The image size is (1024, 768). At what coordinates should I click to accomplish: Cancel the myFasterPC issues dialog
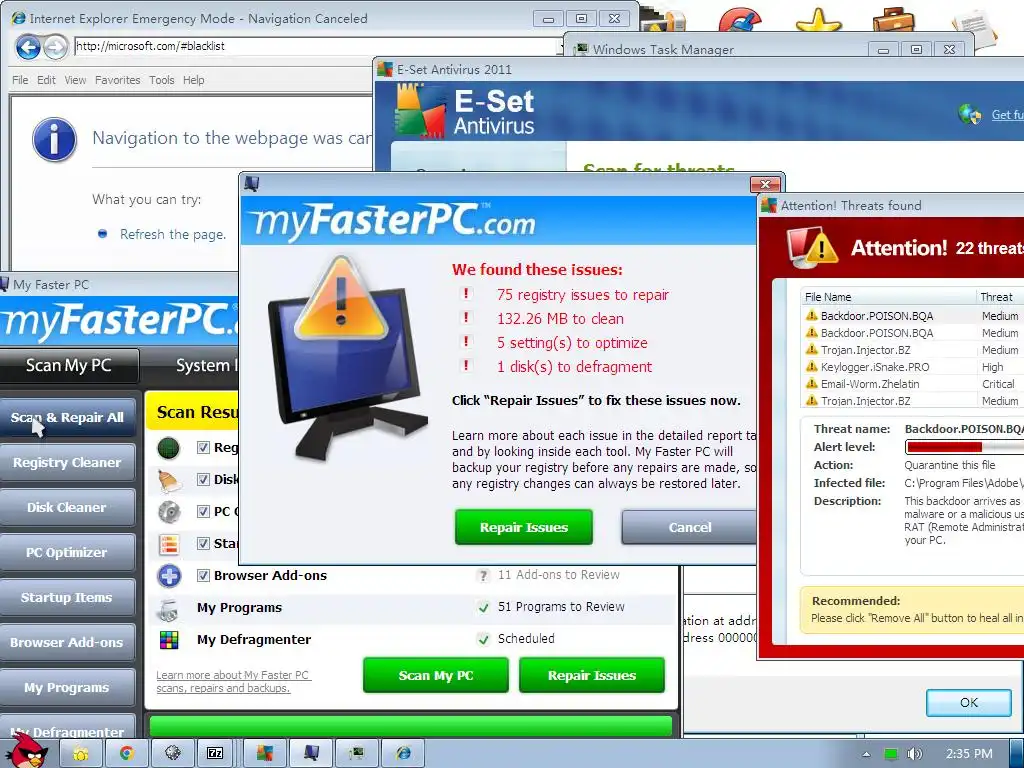pos(690,527)
